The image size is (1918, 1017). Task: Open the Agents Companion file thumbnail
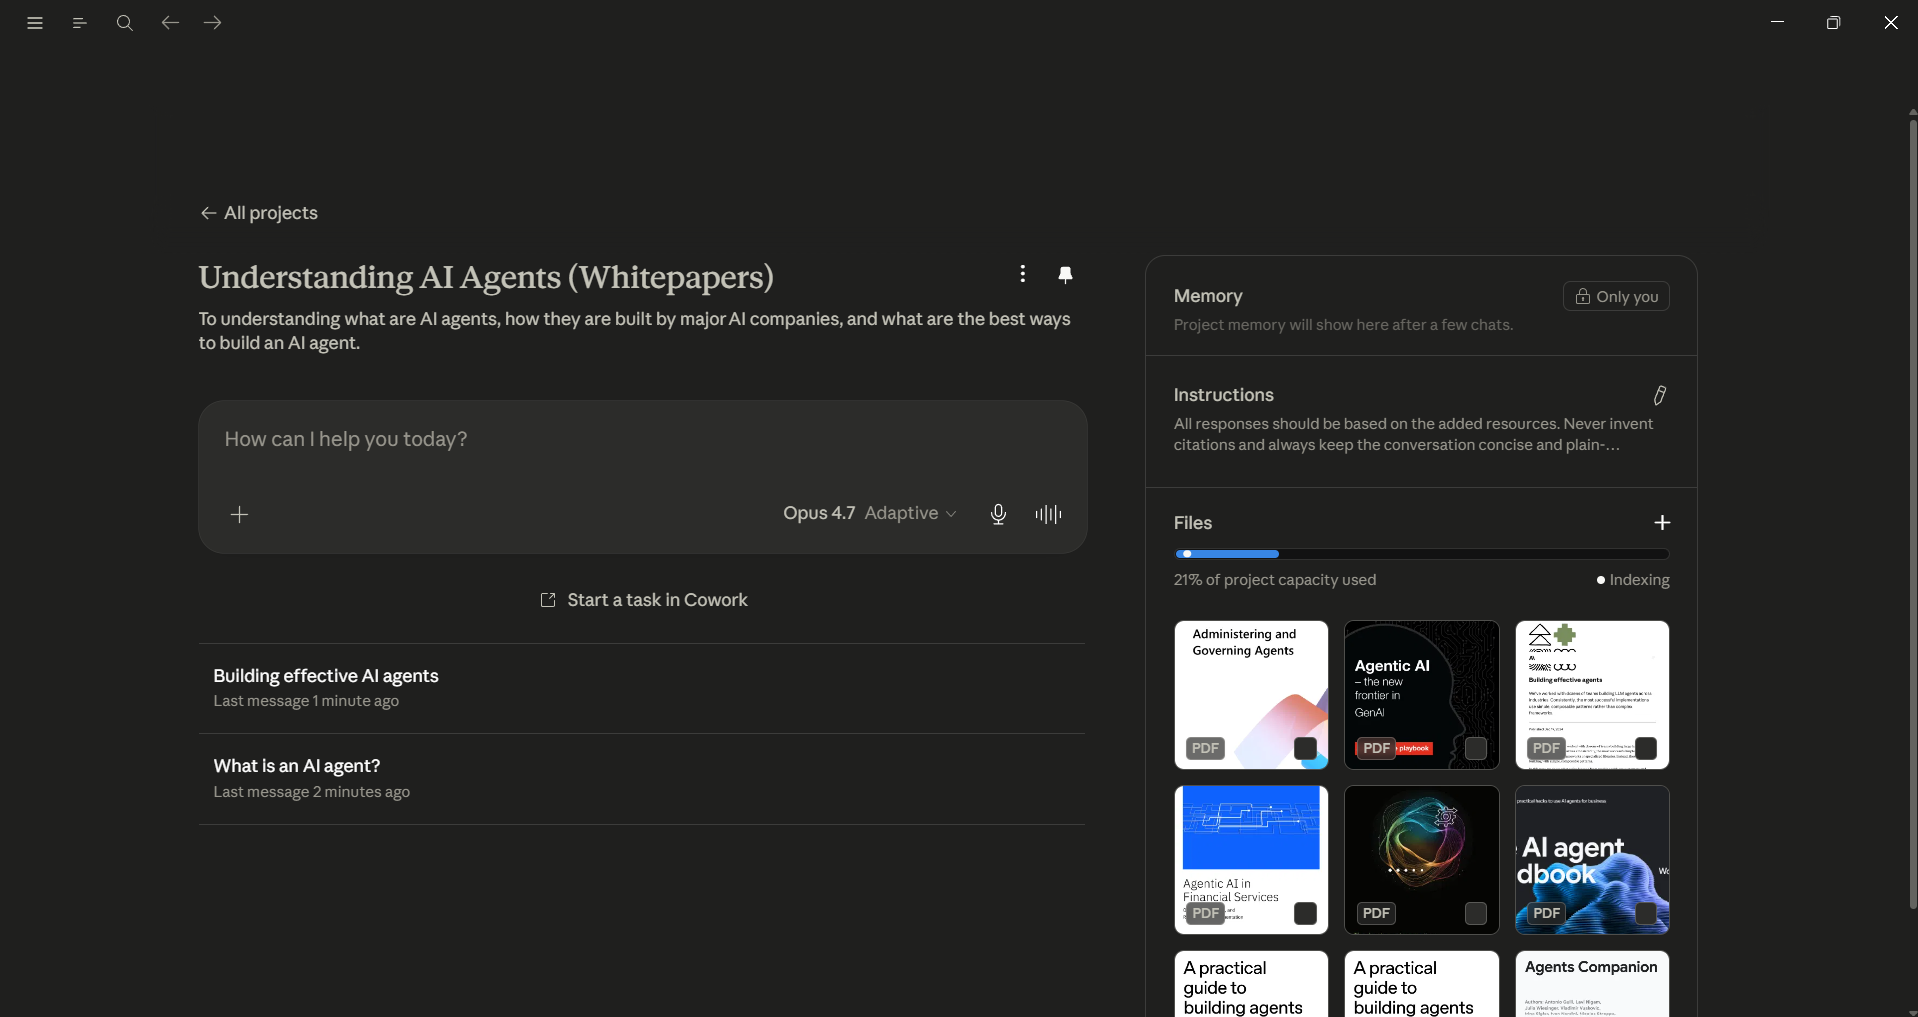pos(1592,984)
